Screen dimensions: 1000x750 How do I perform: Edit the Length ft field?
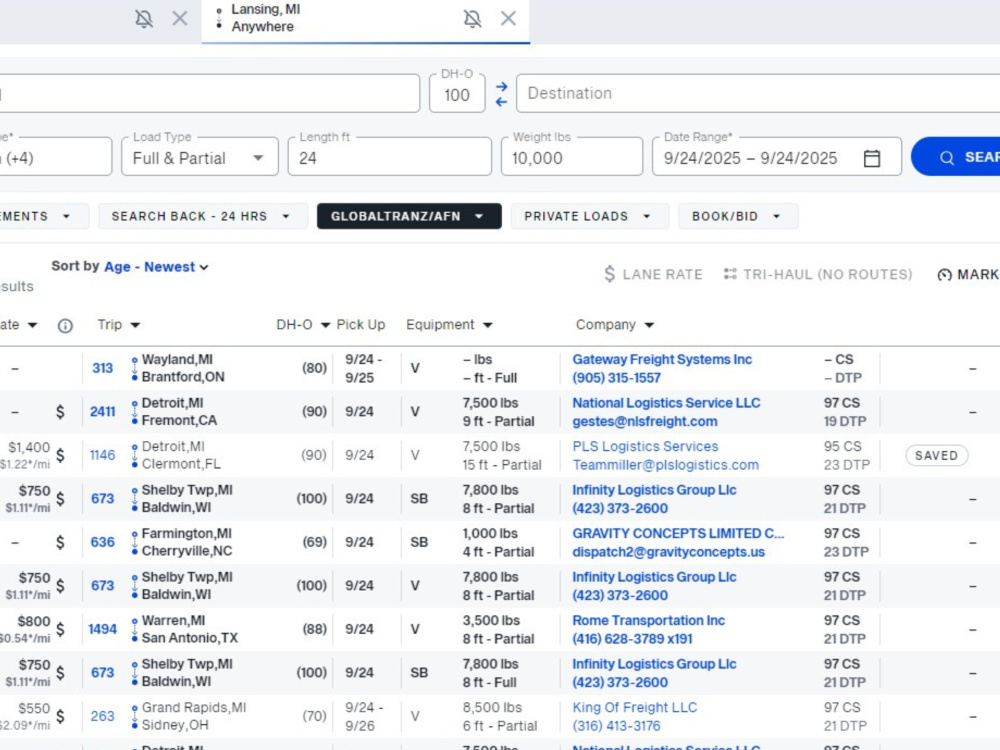tap(390, 158)
